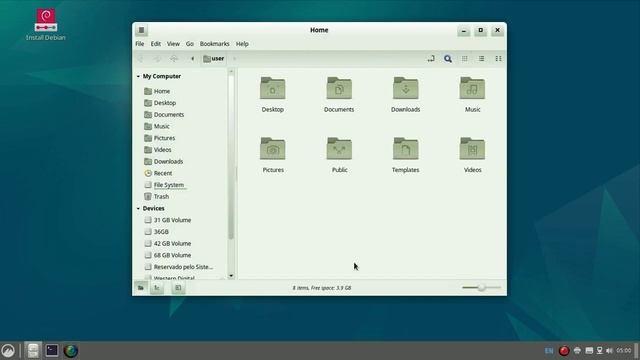
Task: Open the Bookmarks menu
Action: pos(214,44)
